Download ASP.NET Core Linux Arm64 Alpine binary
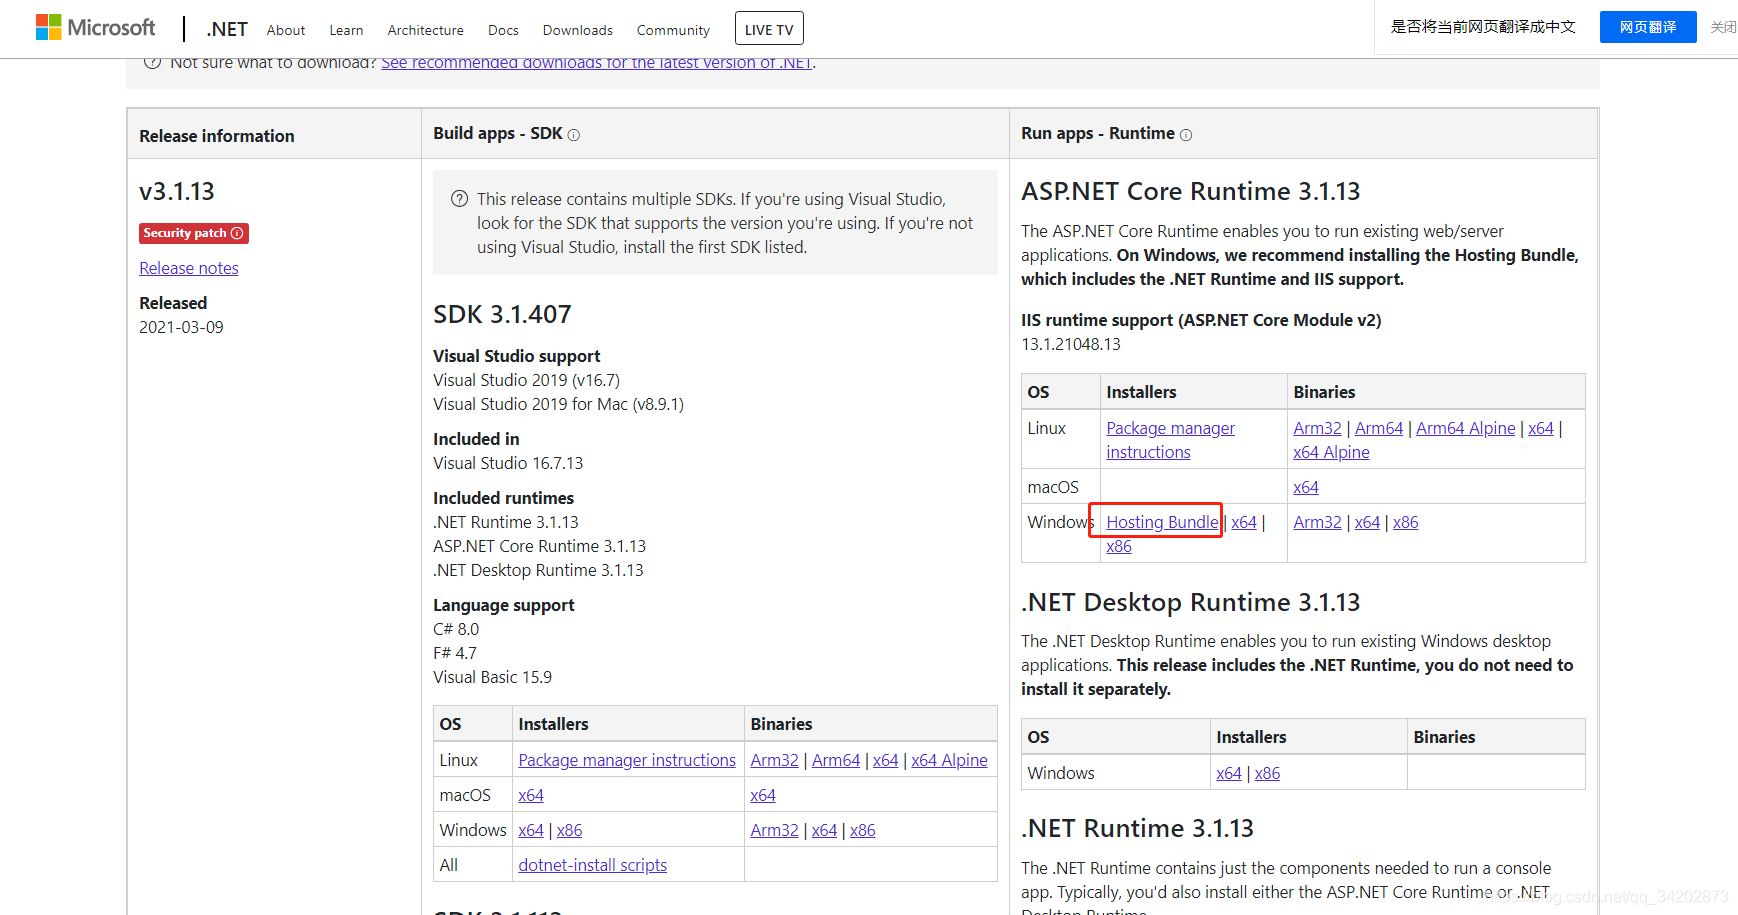This screenshot has height=915, width=1738. tap(1466, 428)
